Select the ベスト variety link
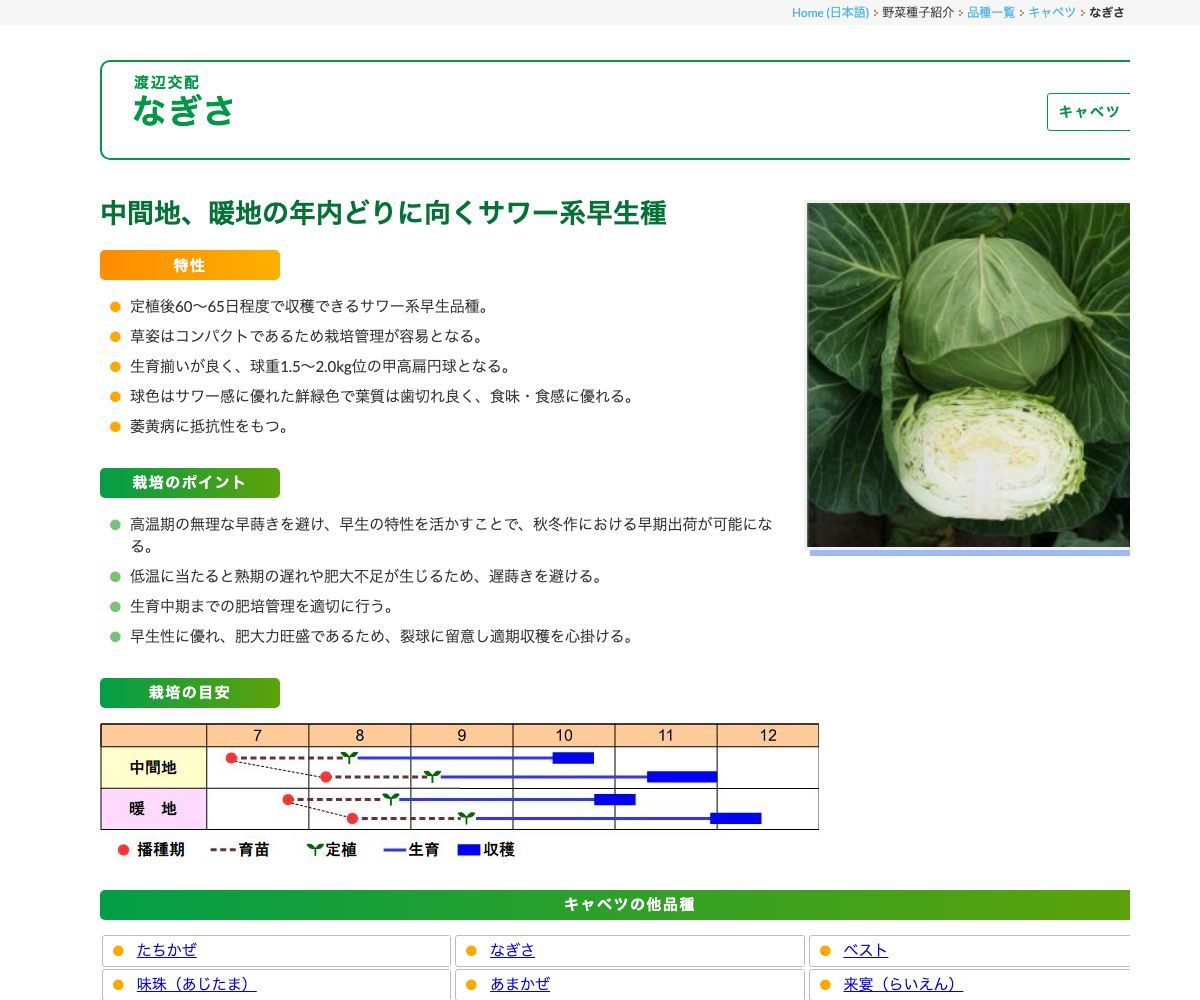 [x=864, y=950]
